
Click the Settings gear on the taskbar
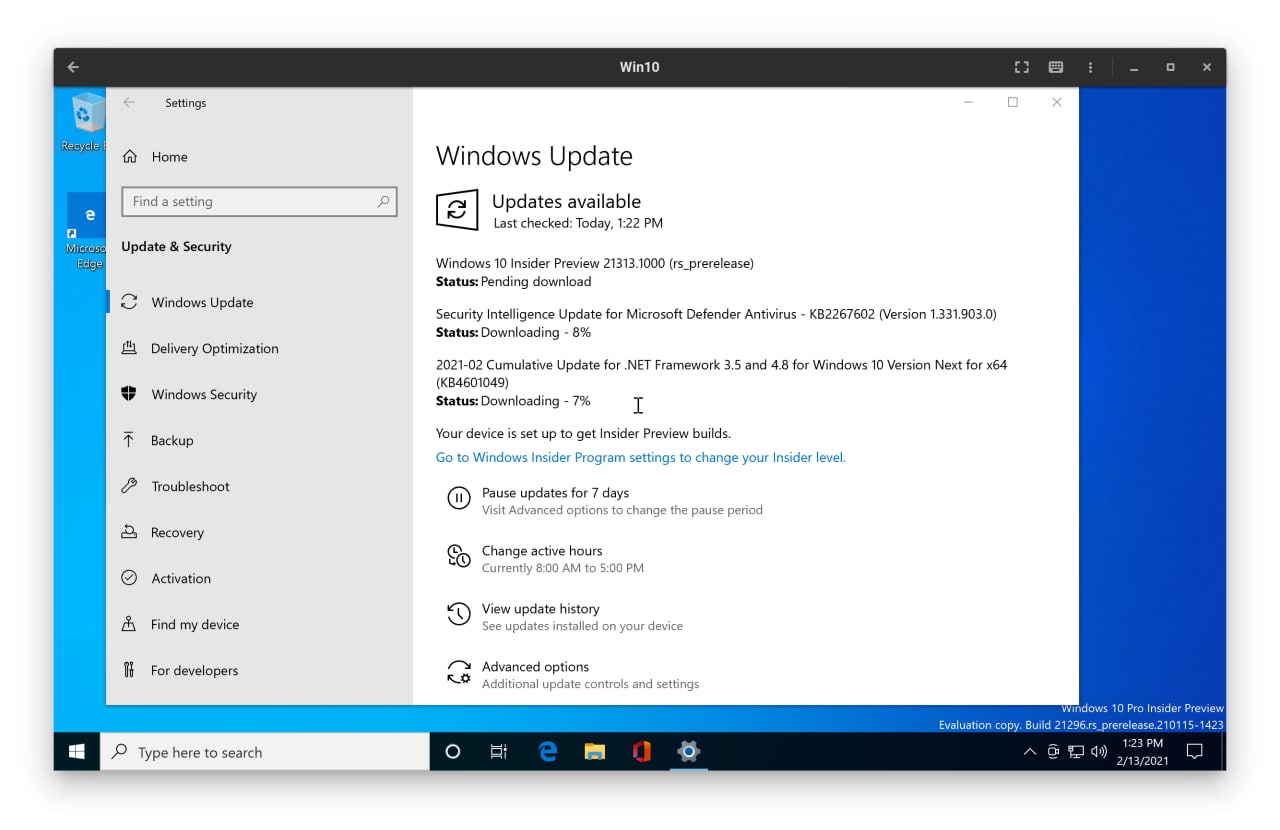click(x=688, y=752)
